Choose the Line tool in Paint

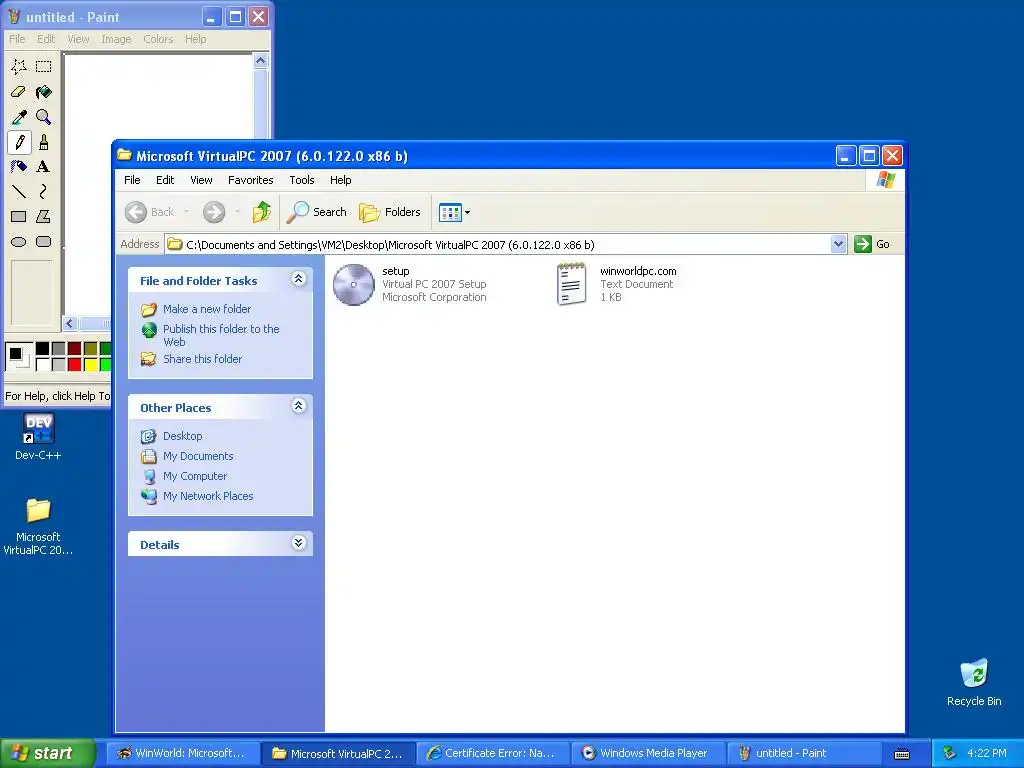pyautogui.click(x=19, y=191)
